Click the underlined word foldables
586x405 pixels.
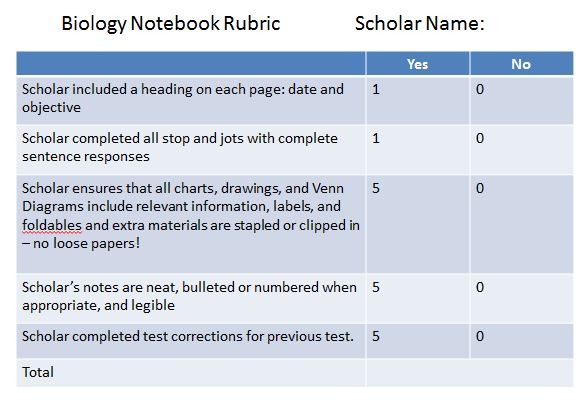52,225
